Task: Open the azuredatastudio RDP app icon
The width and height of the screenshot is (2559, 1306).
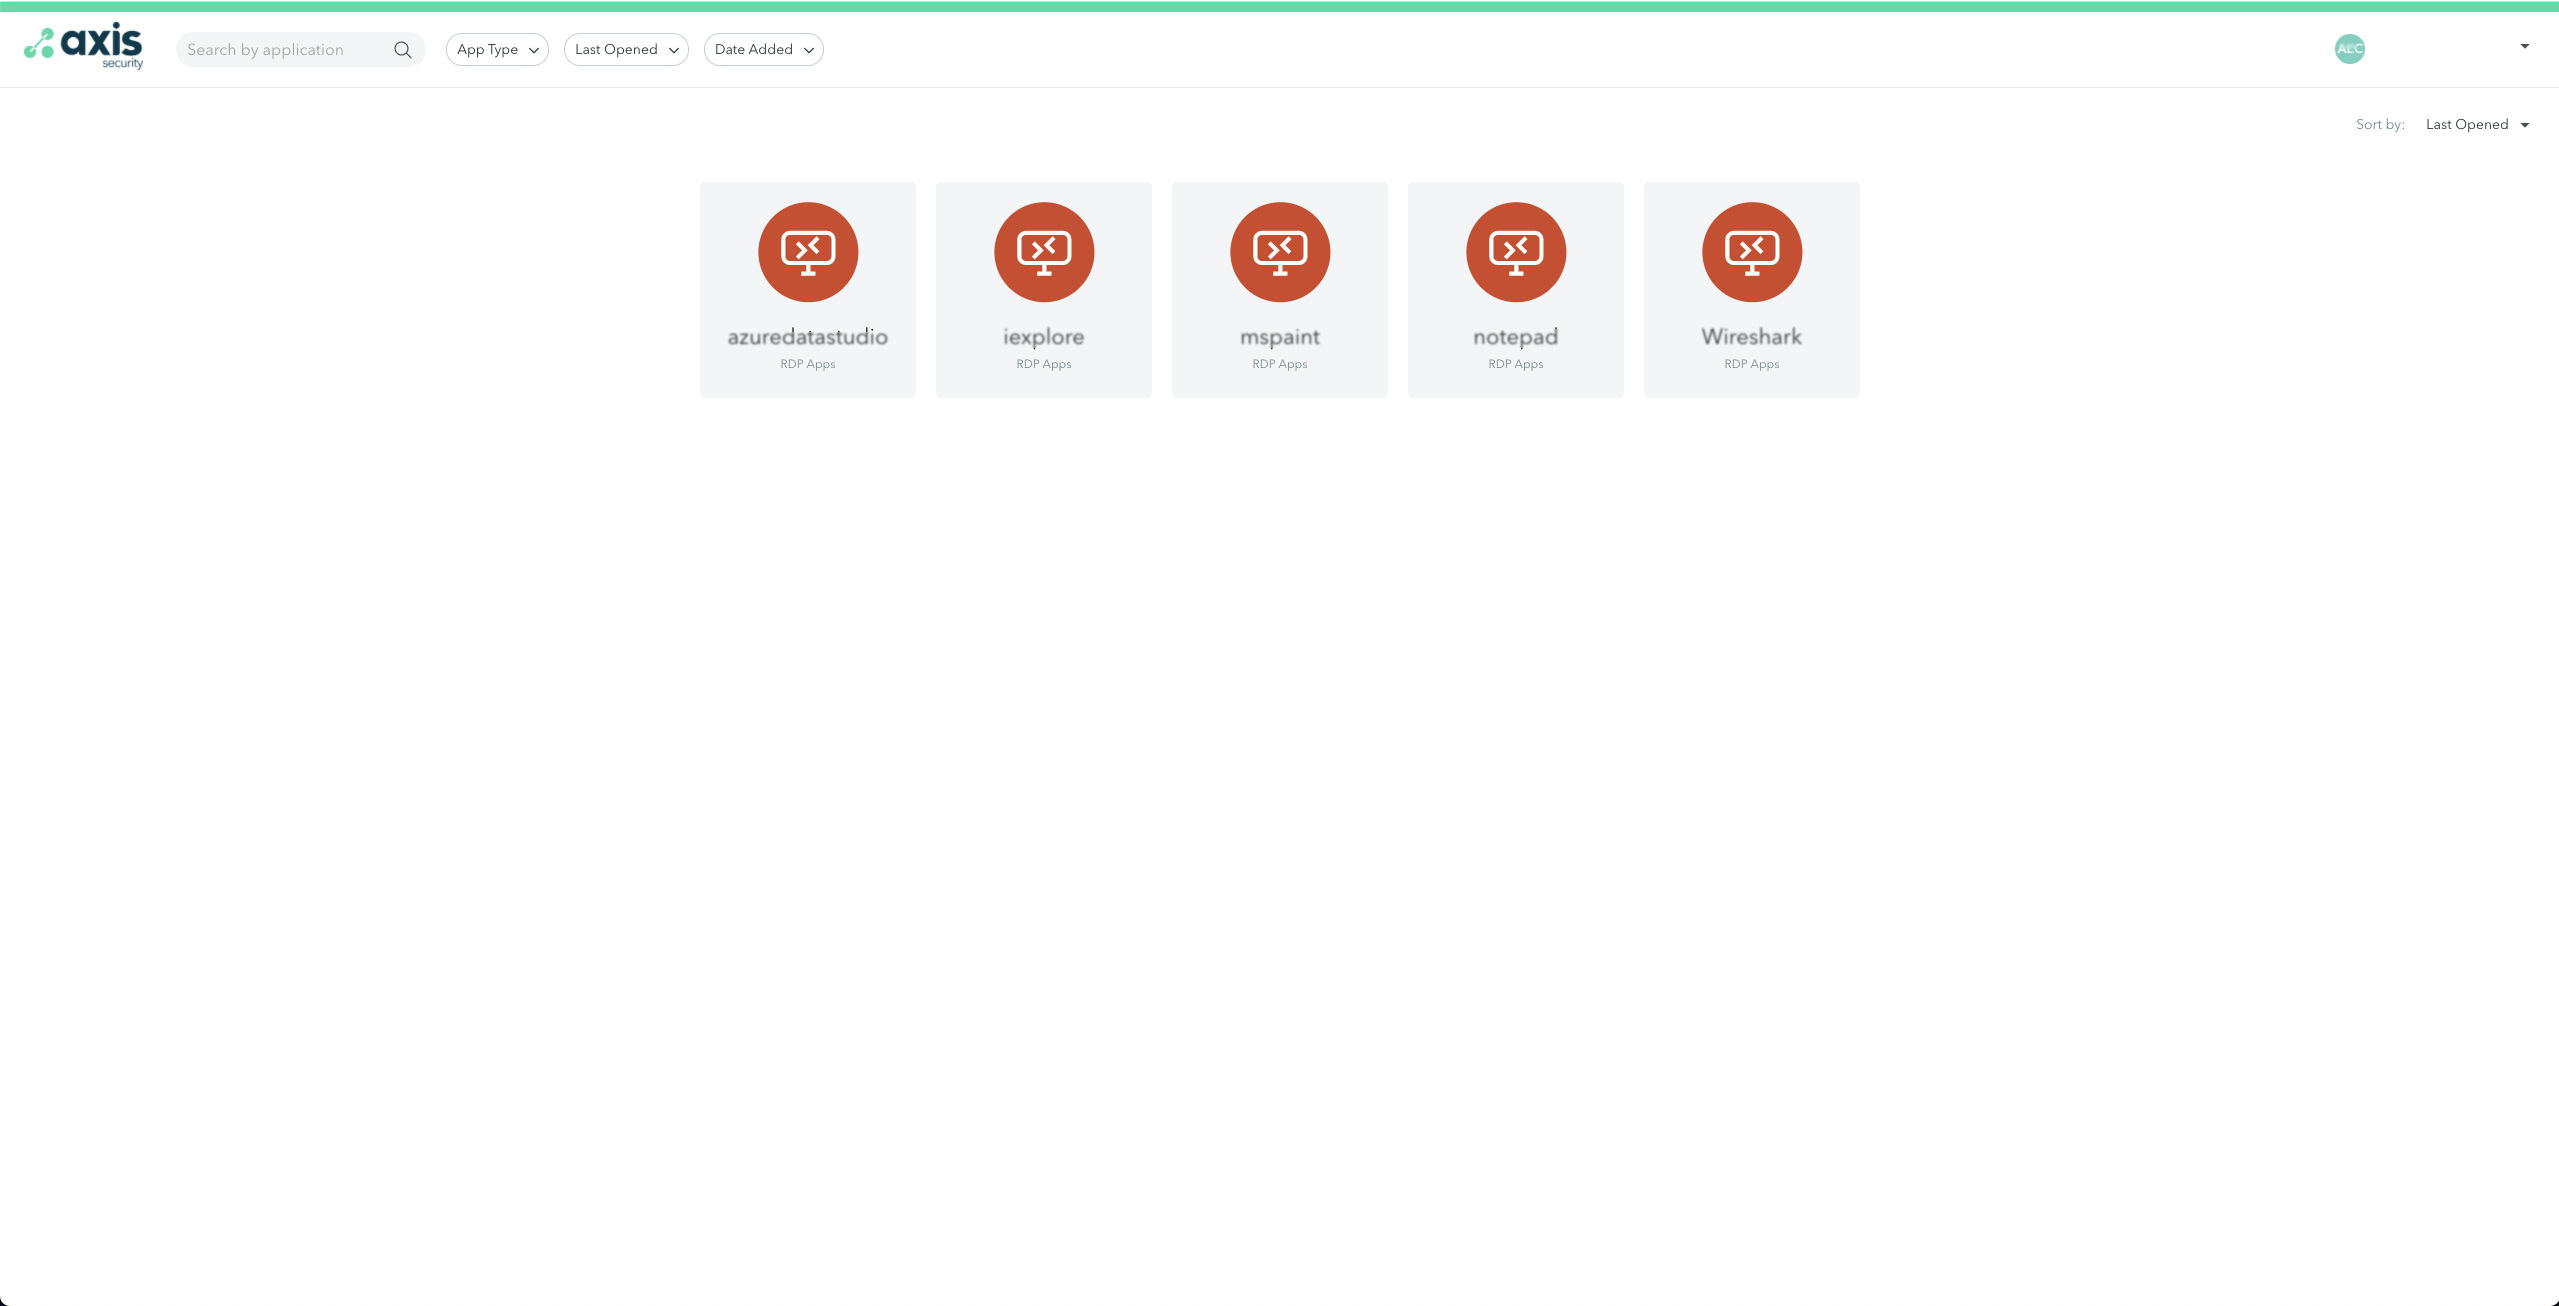Action: pos(808,252)
